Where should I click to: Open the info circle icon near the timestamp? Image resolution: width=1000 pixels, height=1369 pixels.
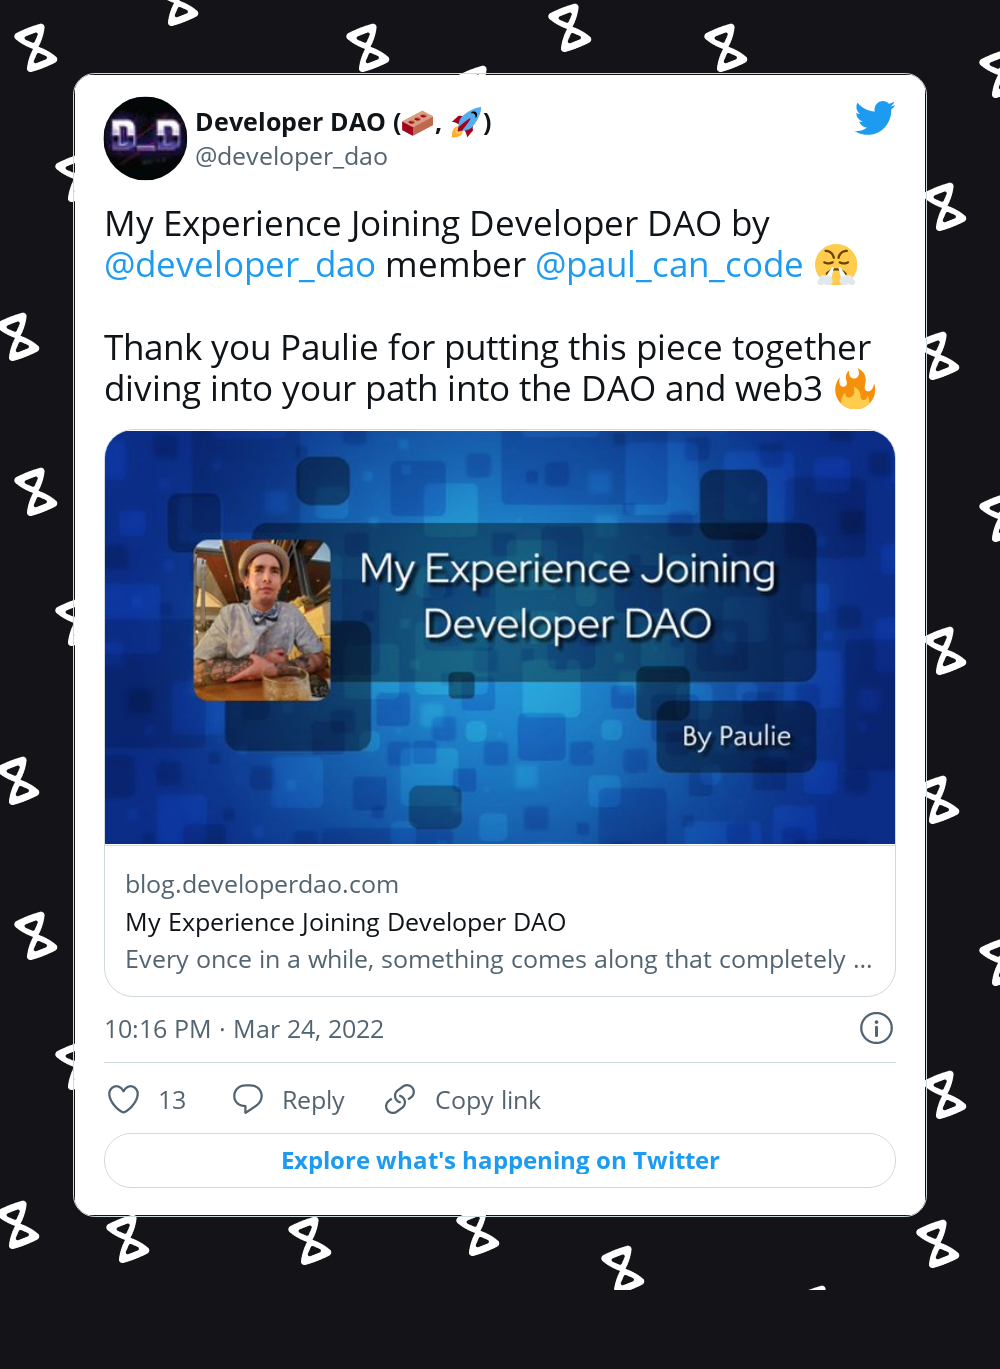pos(876,1028)
